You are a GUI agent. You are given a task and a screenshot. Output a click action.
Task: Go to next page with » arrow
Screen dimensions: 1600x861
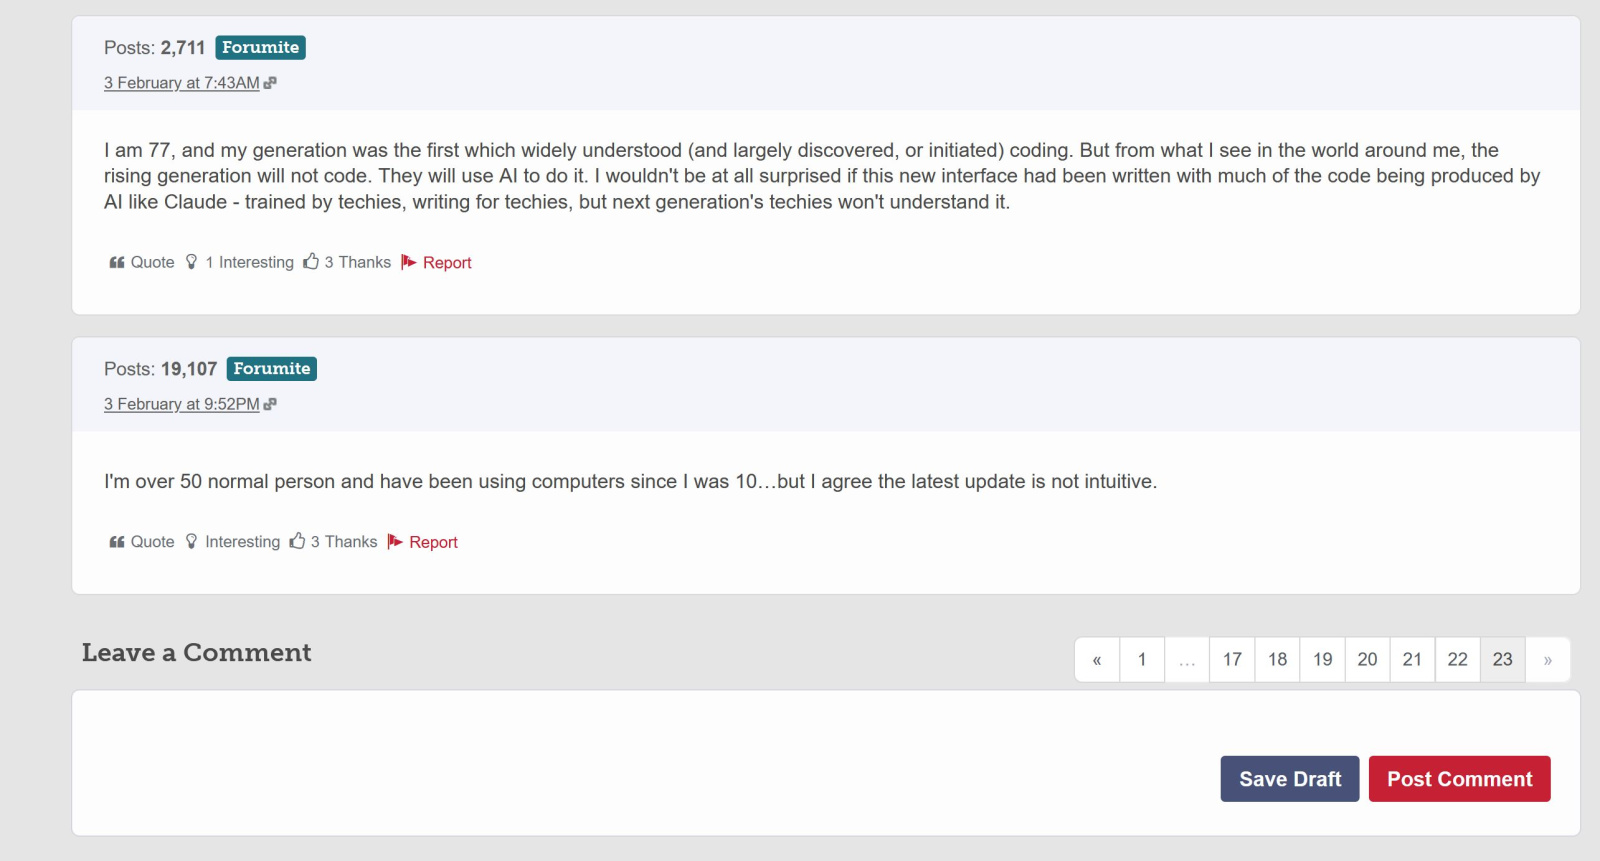pyautogui.click(x=1547, y=660)
